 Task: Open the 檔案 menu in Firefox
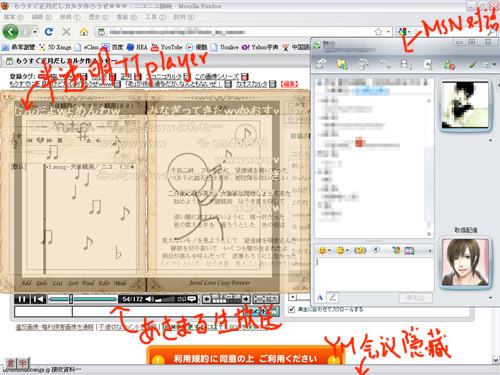[x=14, y=17]
